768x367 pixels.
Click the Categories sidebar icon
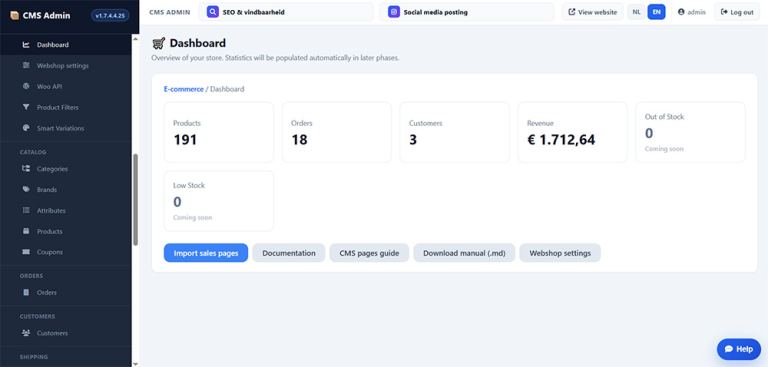[x=26, y=169]
